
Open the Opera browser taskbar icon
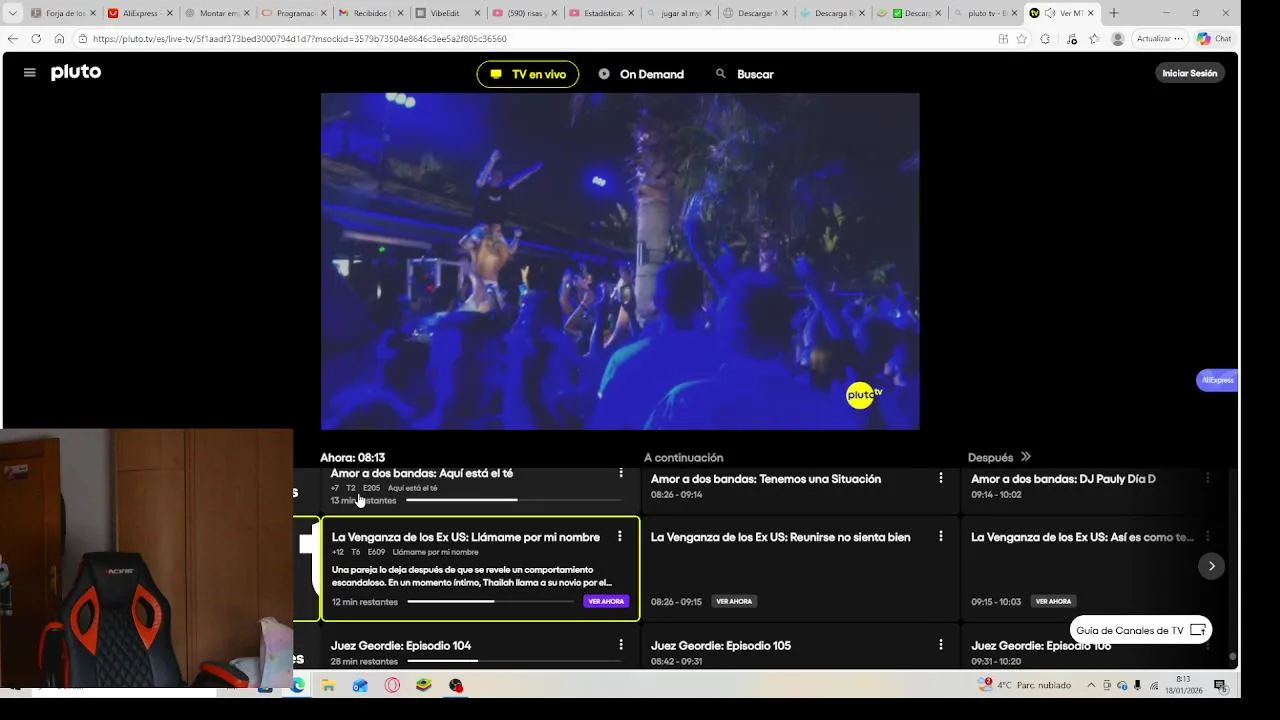coord(392,685)
